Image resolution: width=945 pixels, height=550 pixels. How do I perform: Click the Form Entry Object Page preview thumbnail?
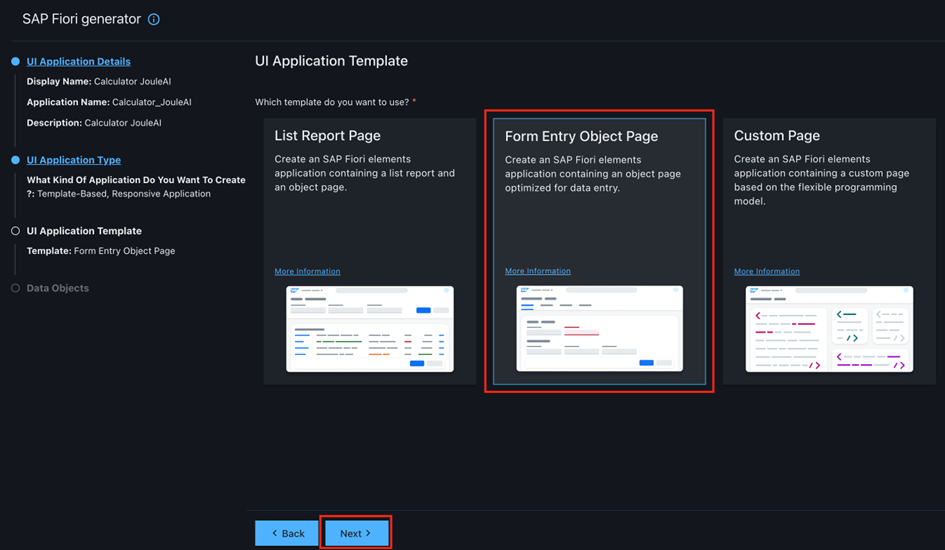coord(599,328)
